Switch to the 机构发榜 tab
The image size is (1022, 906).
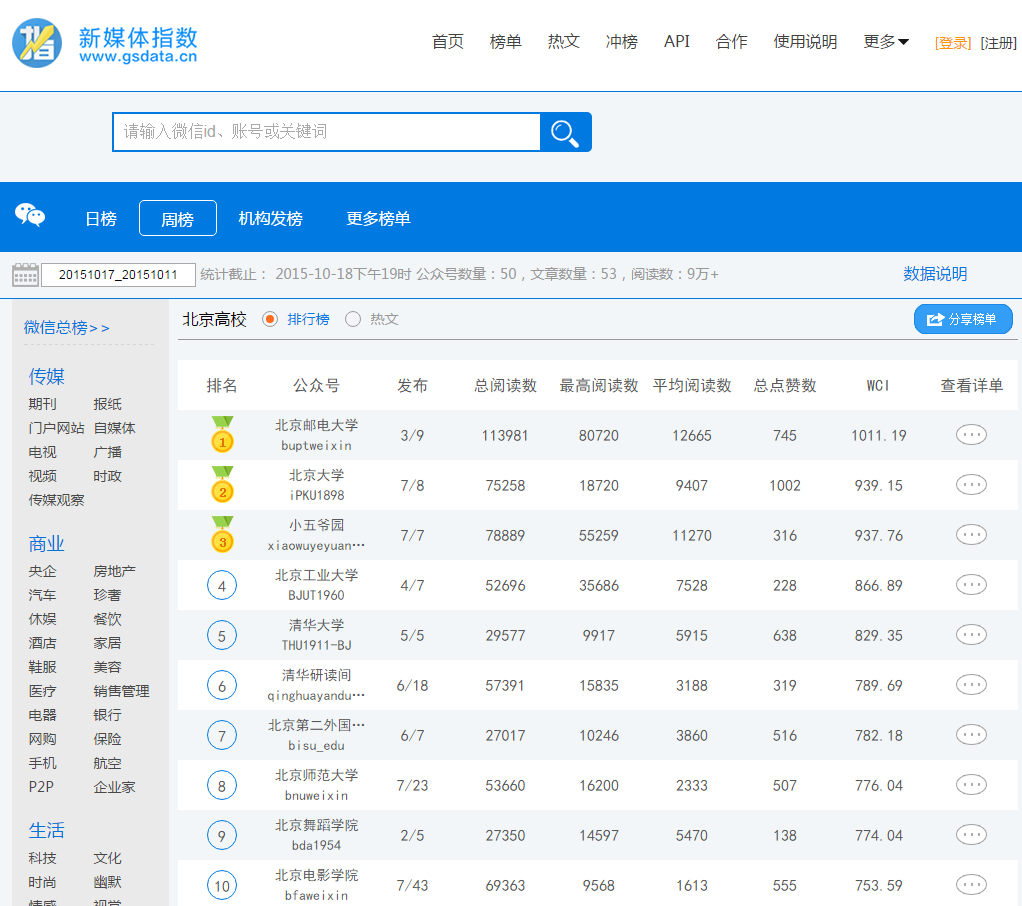[x=270, y=219]
